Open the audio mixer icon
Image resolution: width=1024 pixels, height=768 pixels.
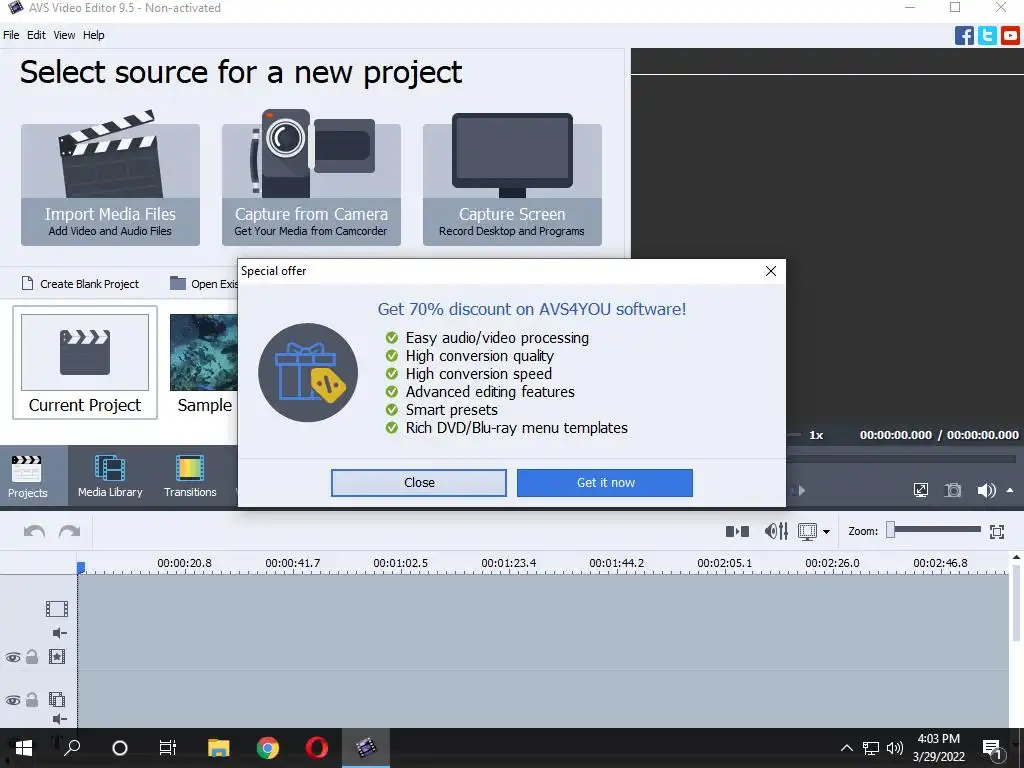[x=776, y=532]
